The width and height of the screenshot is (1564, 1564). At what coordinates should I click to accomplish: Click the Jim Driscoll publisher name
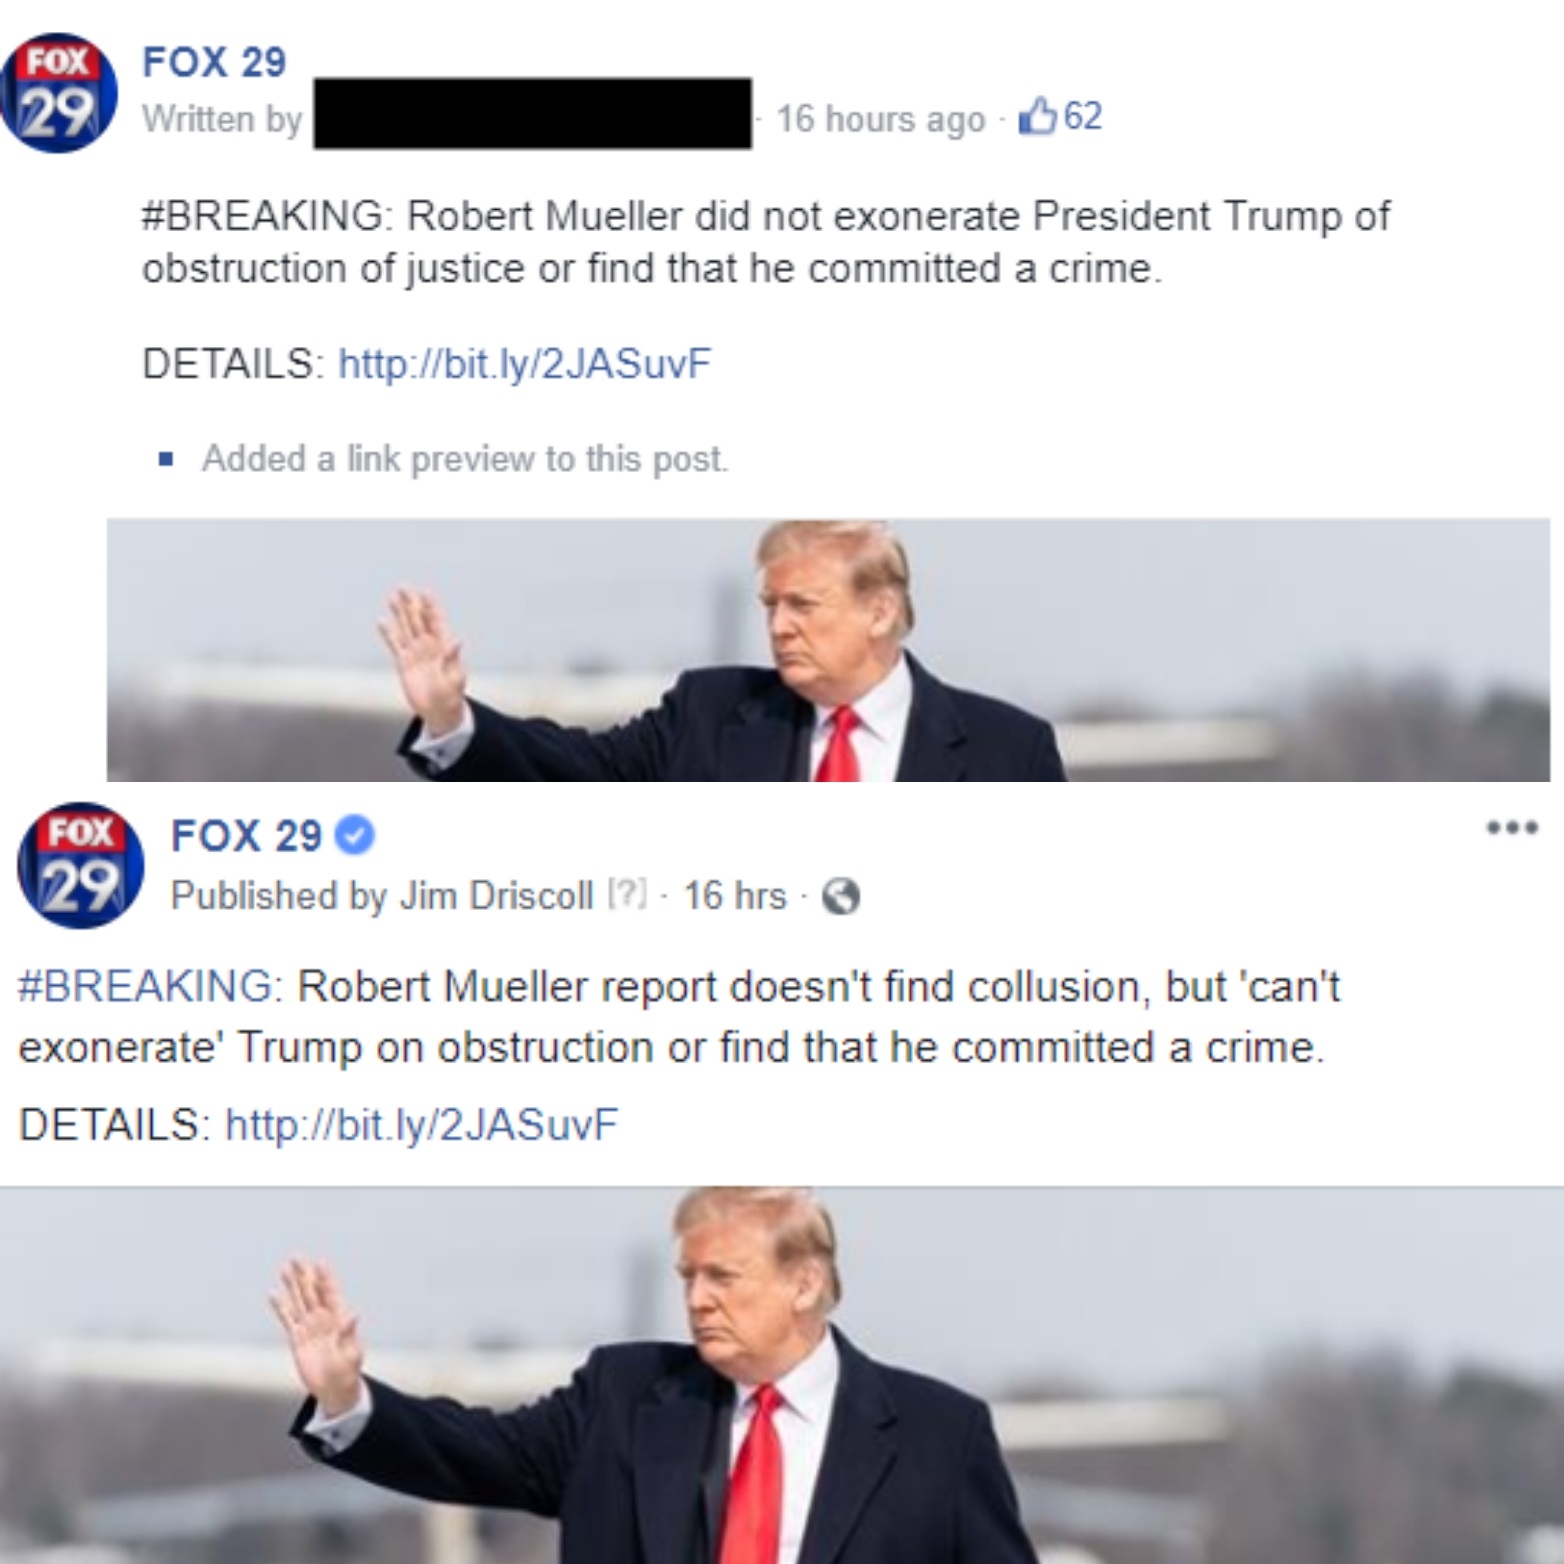496,895
